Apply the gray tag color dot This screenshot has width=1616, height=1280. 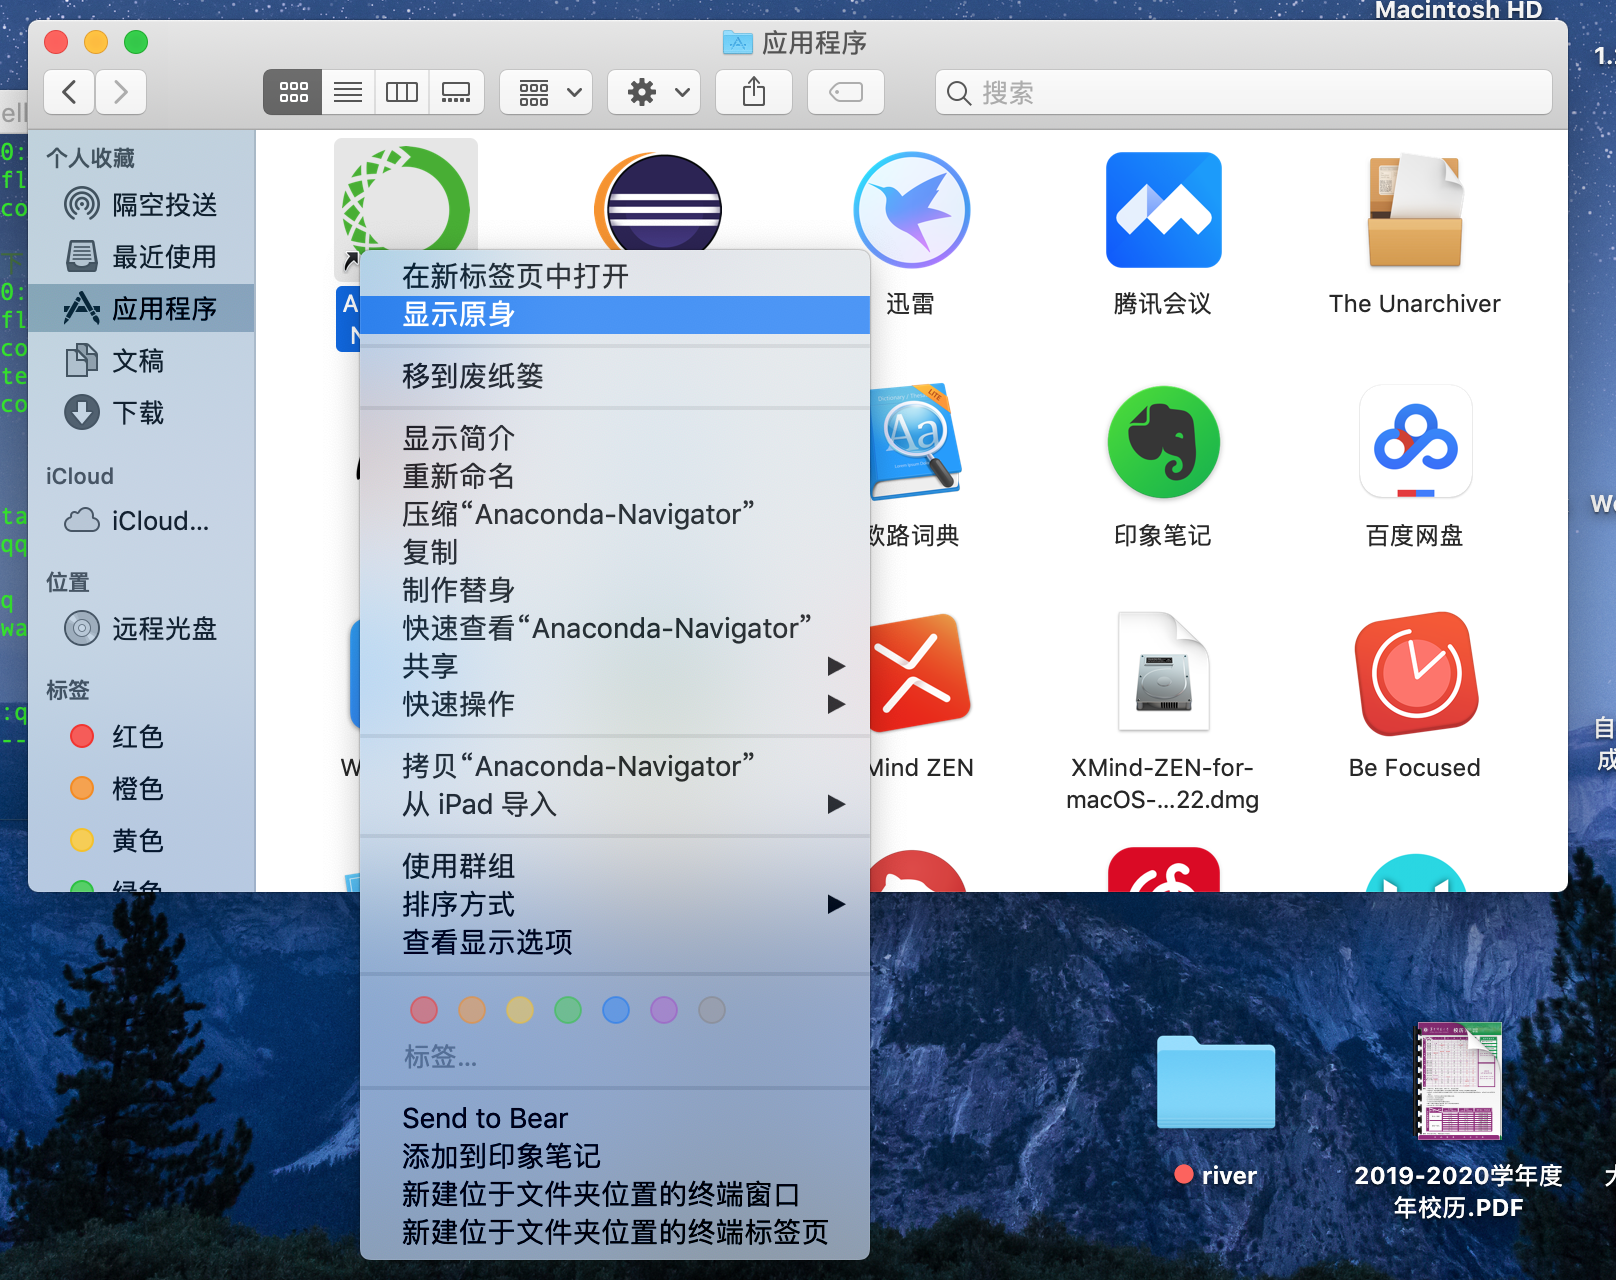712,1010
